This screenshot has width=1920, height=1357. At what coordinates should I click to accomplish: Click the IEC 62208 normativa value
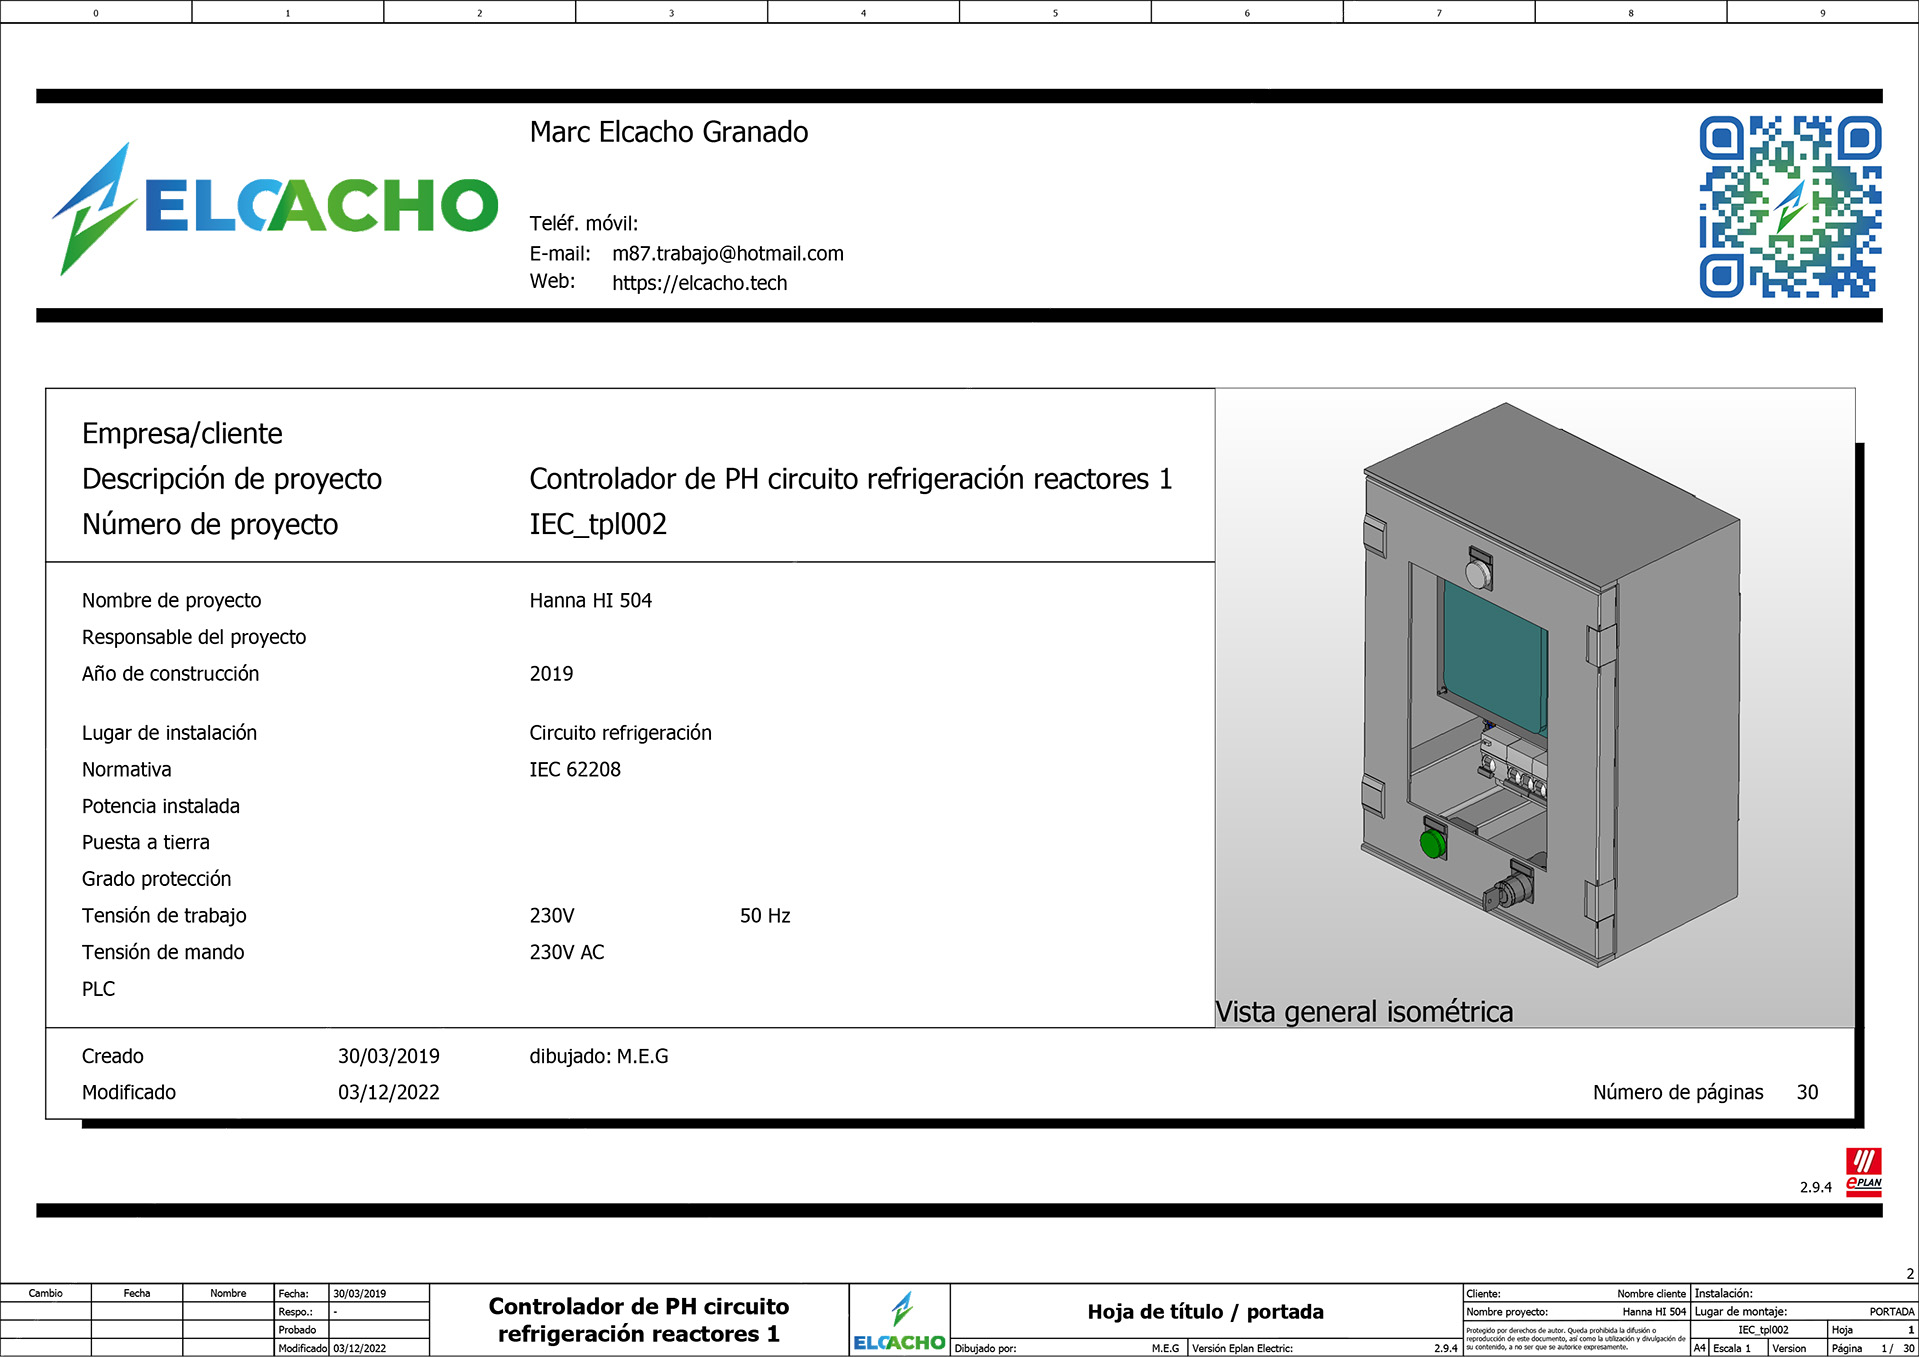(x=575, y=770)
